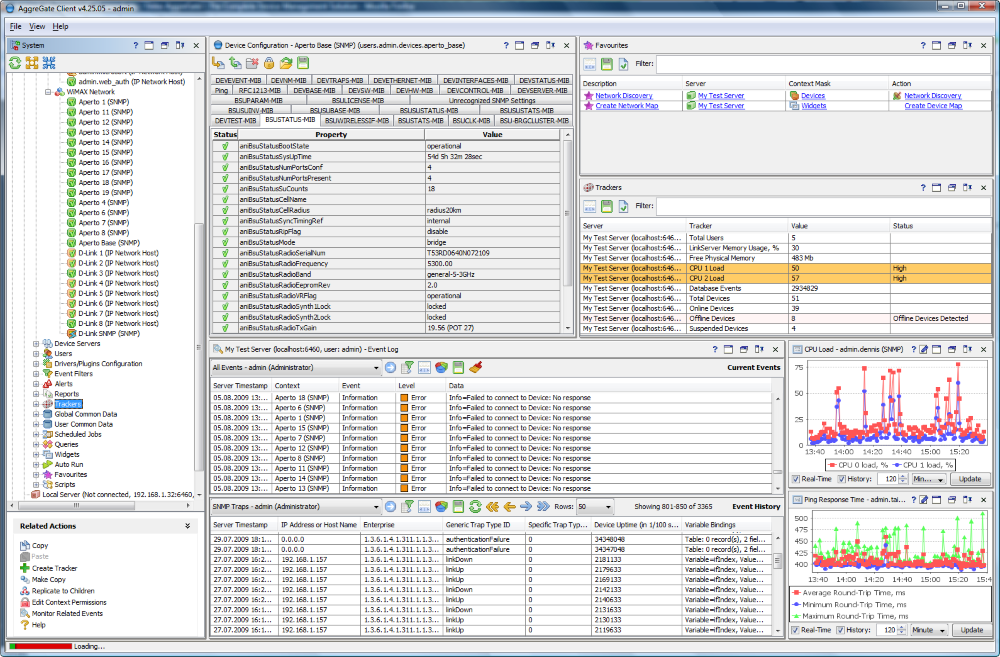The image size is (1000, 657).
Task: Open the File menu
Action: click(x=15, y=25)
